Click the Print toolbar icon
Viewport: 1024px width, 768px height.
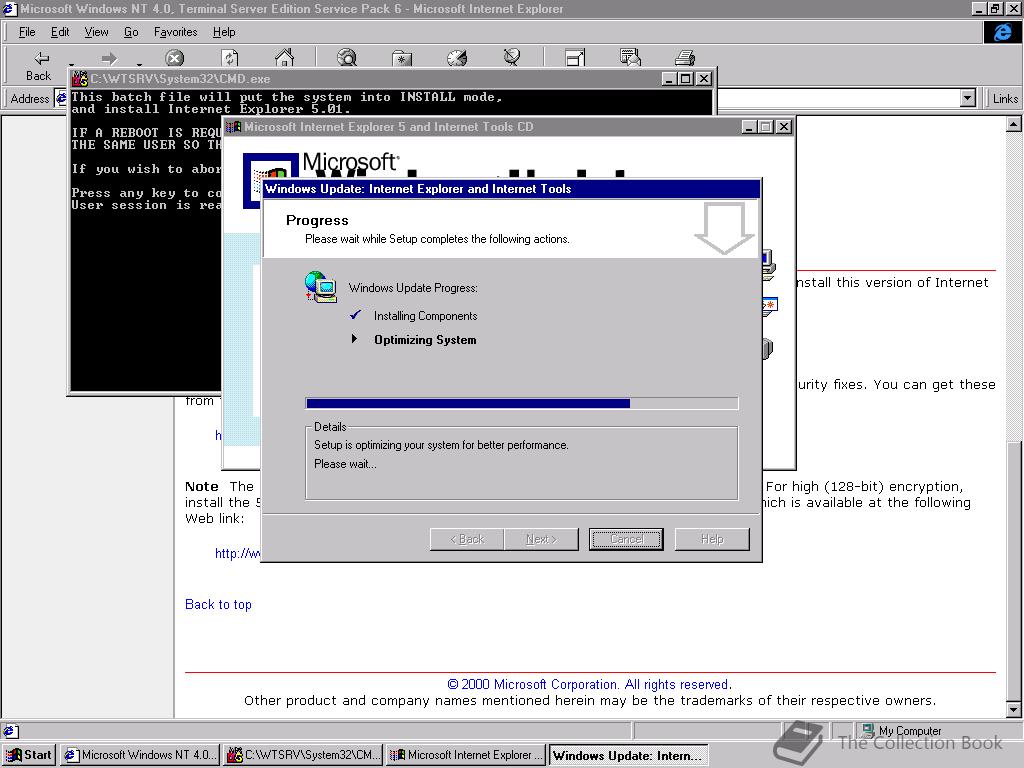pos(685,58)
